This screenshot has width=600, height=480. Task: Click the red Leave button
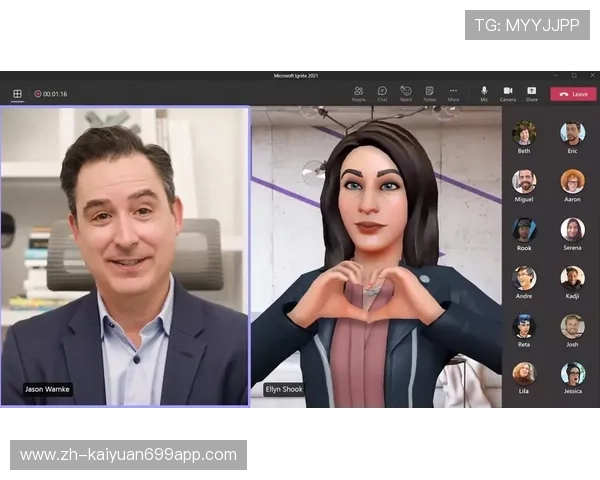click(x=573, y=94)
